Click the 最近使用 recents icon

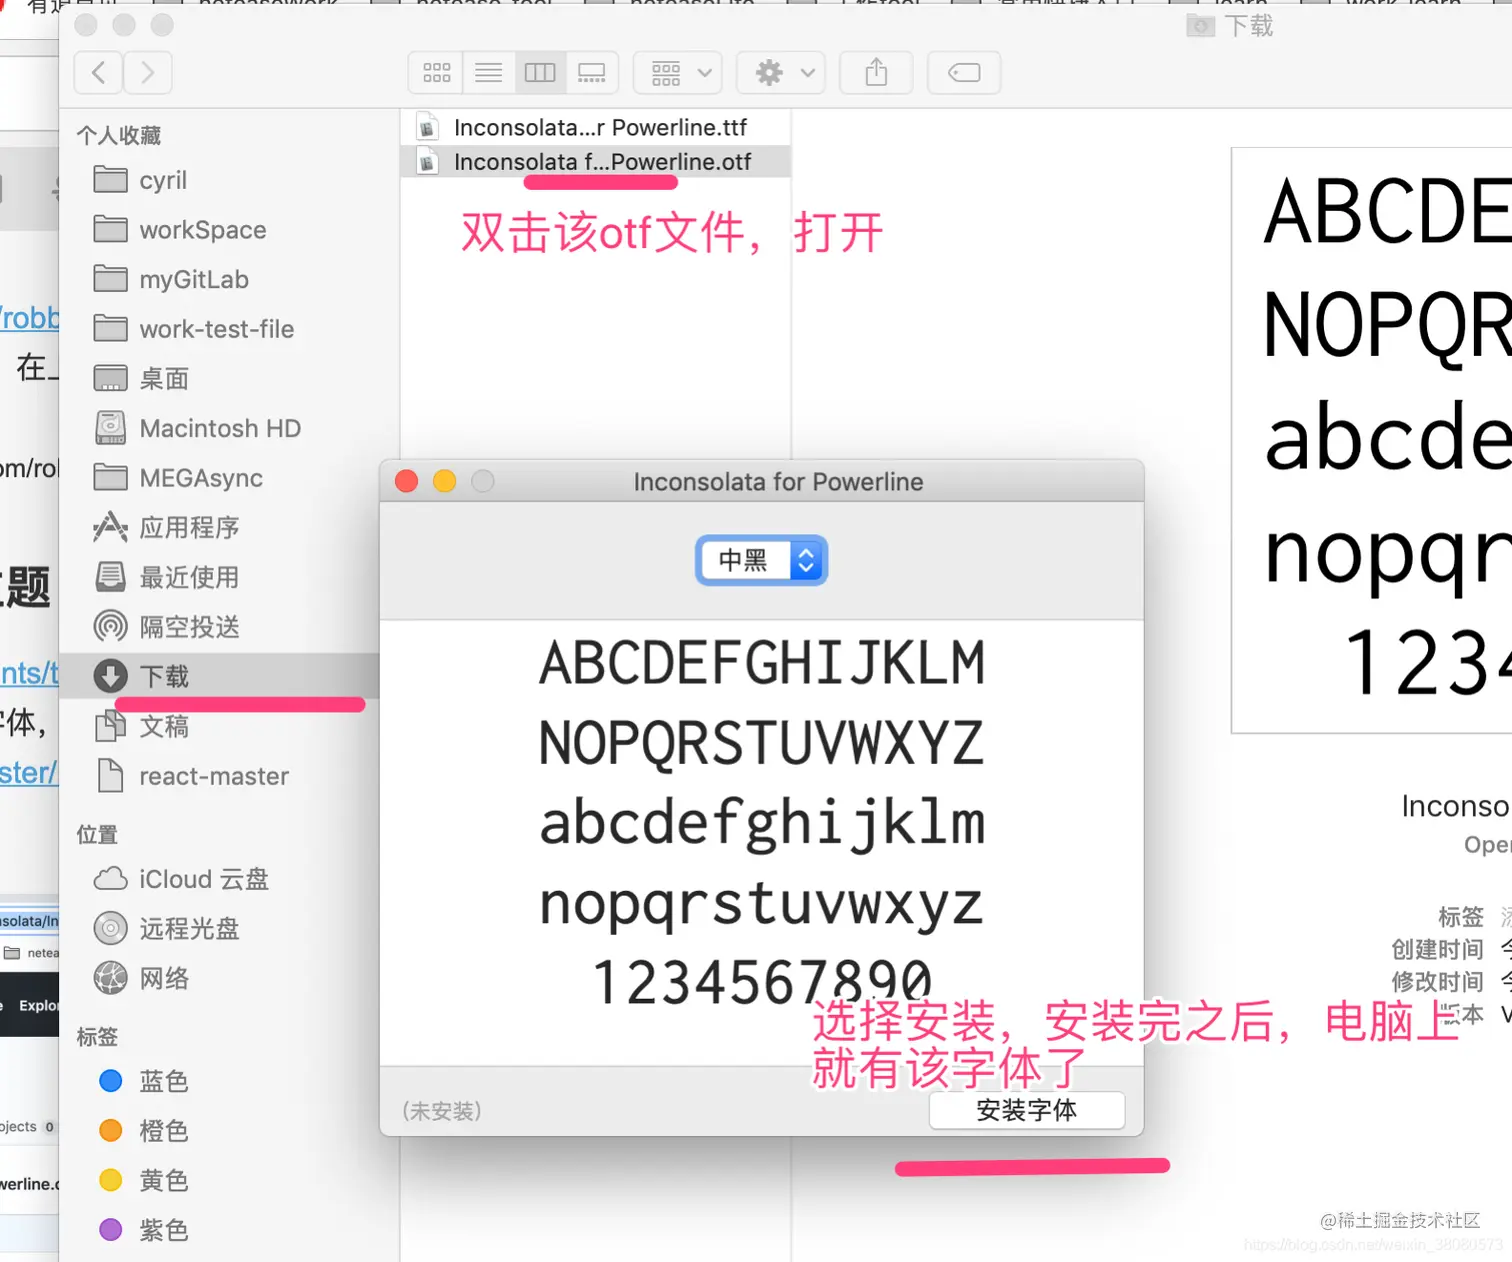click(x=110, y=577)
